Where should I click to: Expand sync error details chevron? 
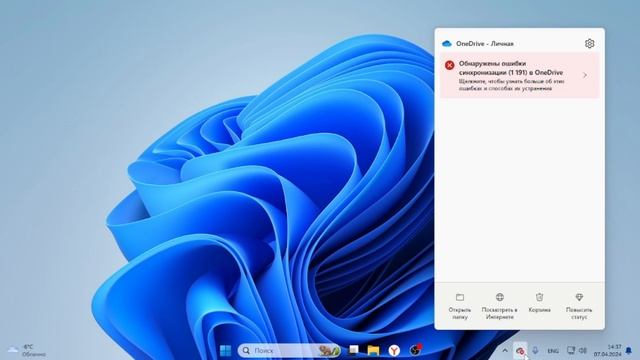pos(585,75)
